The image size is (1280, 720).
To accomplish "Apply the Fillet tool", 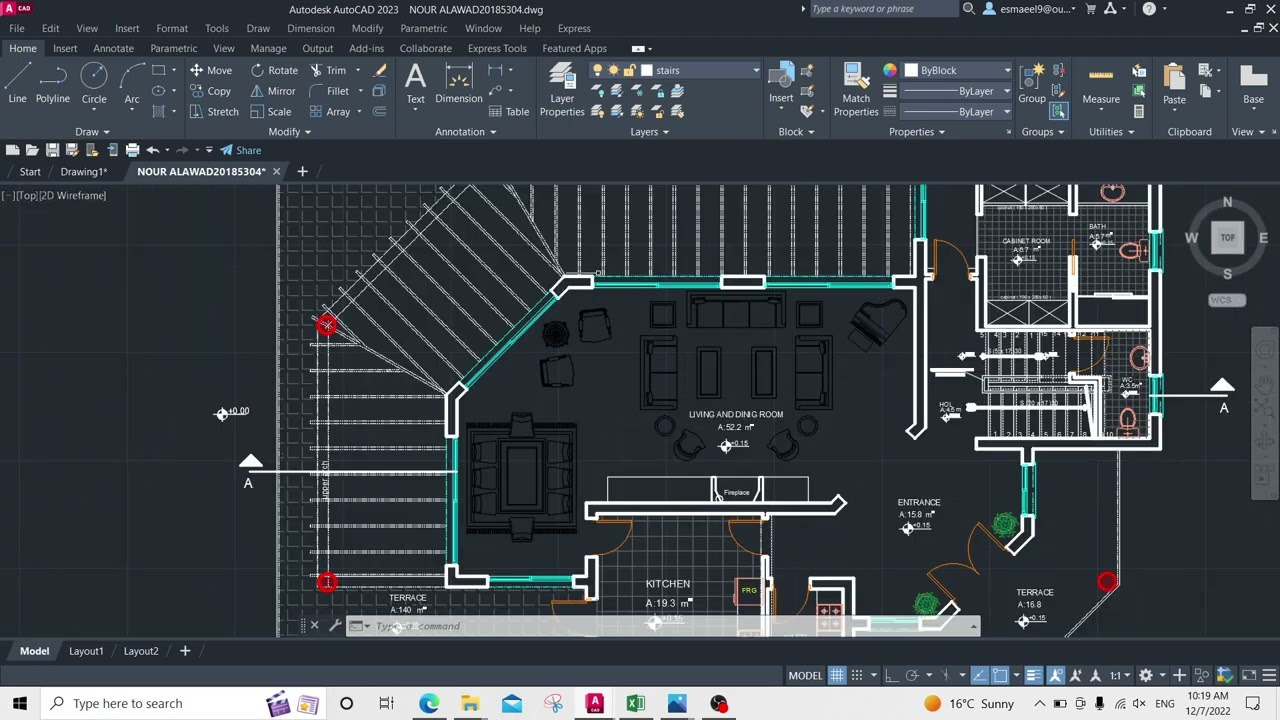I will point(329,91).
